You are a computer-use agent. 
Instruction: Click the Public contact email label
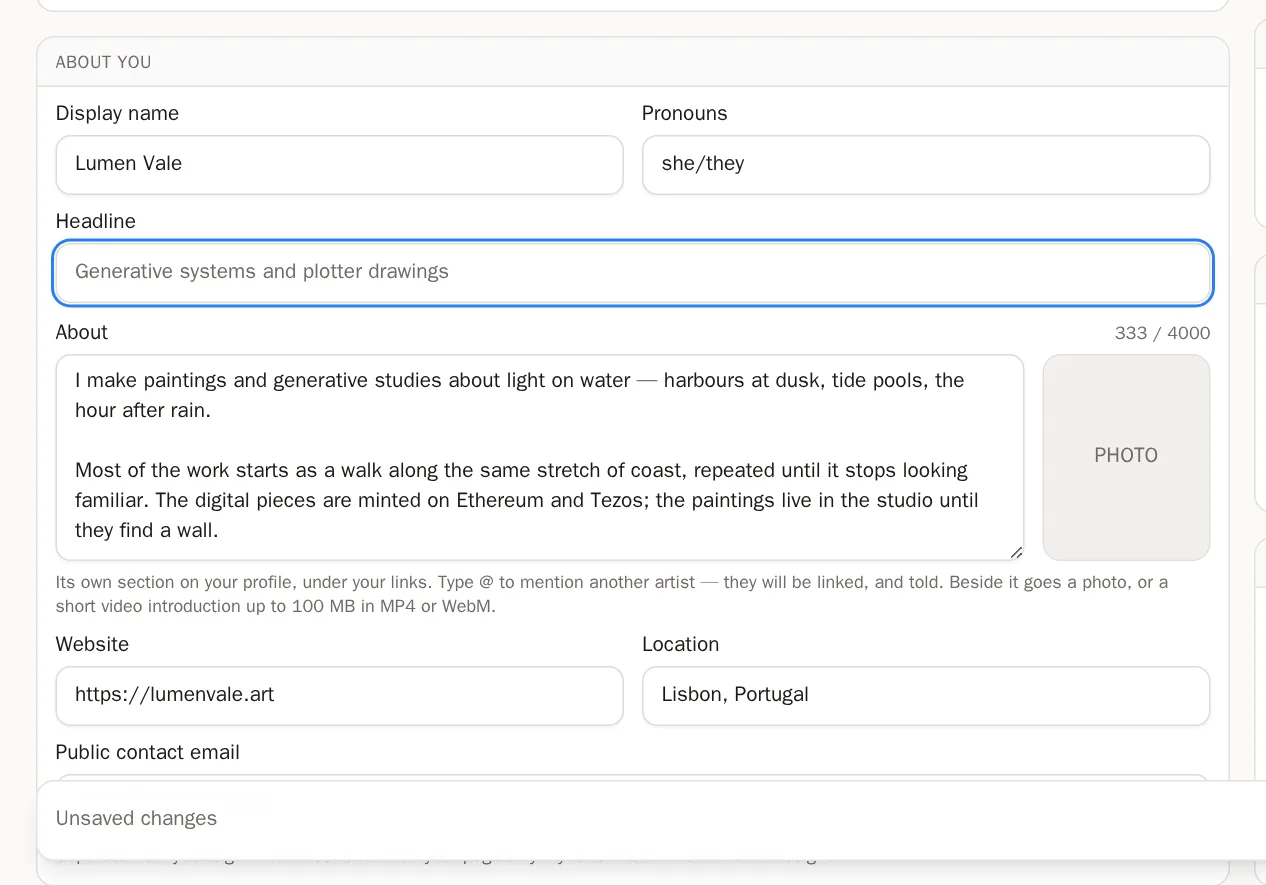click(x=148, y=752)
